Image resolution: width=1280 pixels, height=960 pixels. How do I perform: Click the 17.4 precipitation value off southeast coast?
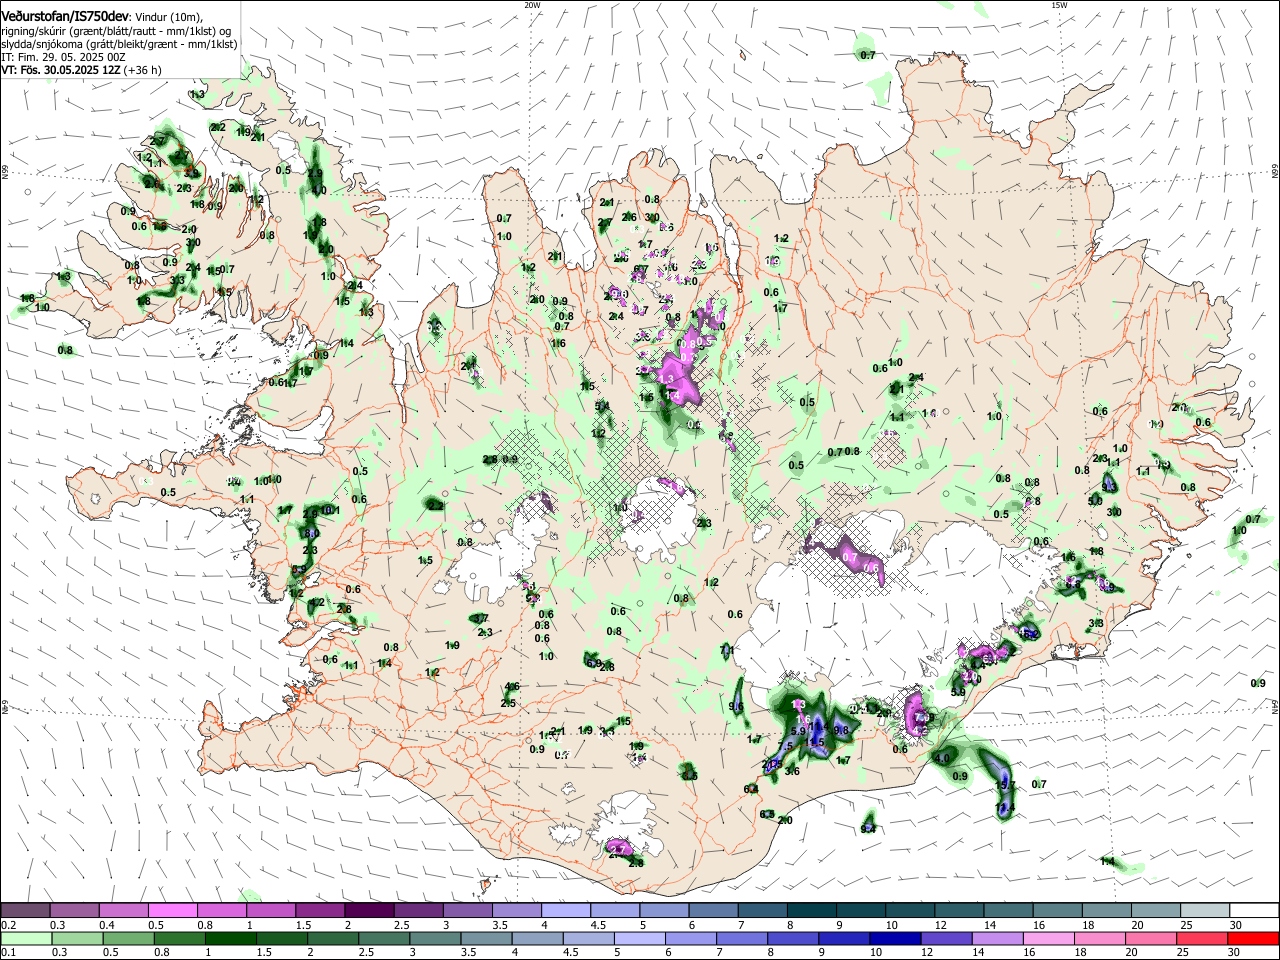pos(1005,808)
